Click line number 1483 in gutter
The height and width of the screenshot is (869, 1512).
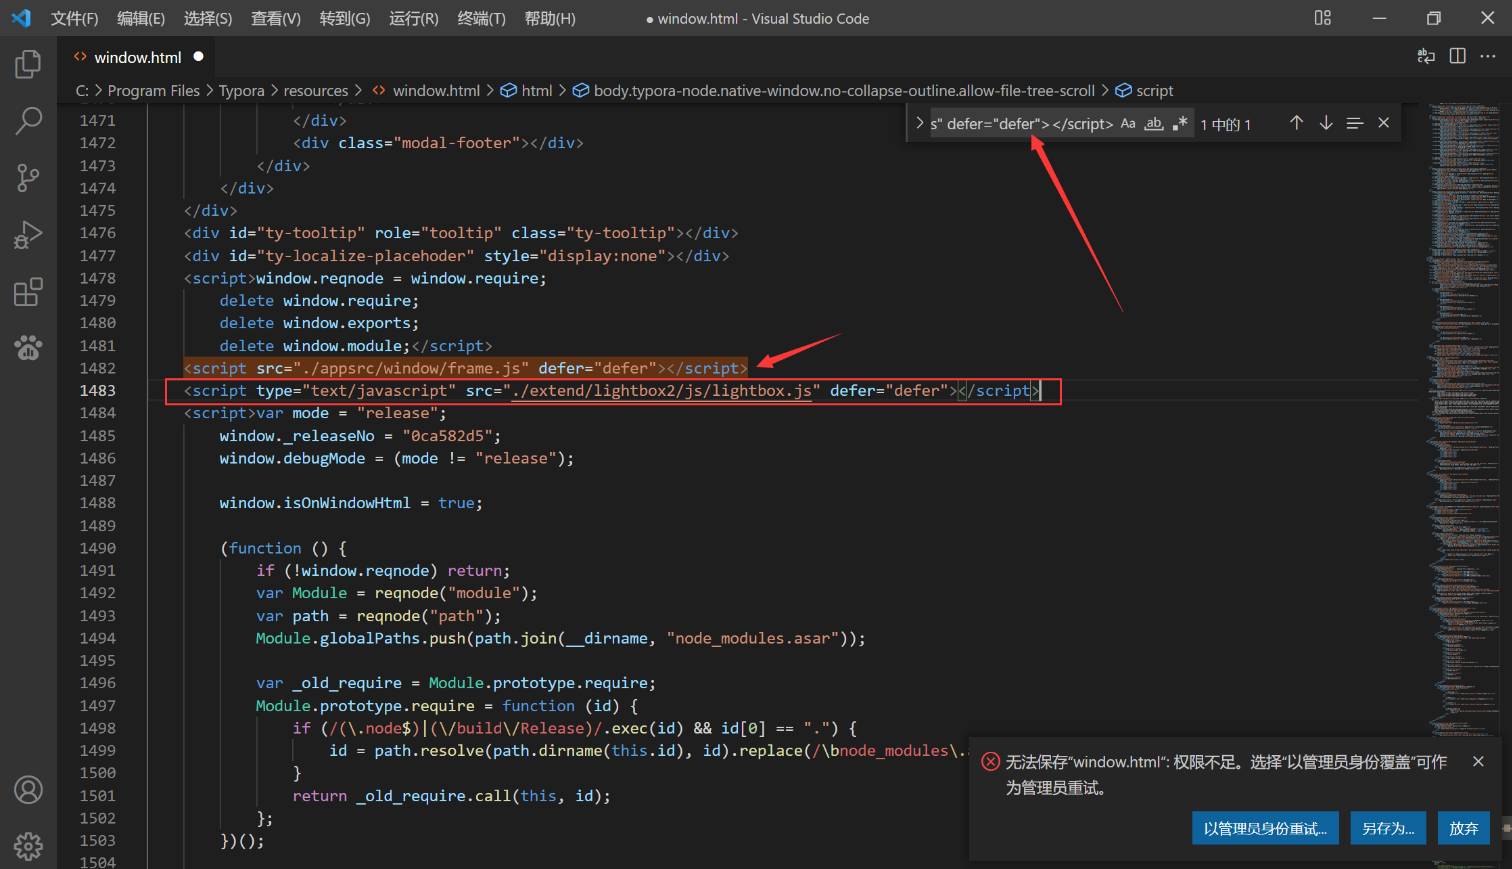tap(98, 390)
